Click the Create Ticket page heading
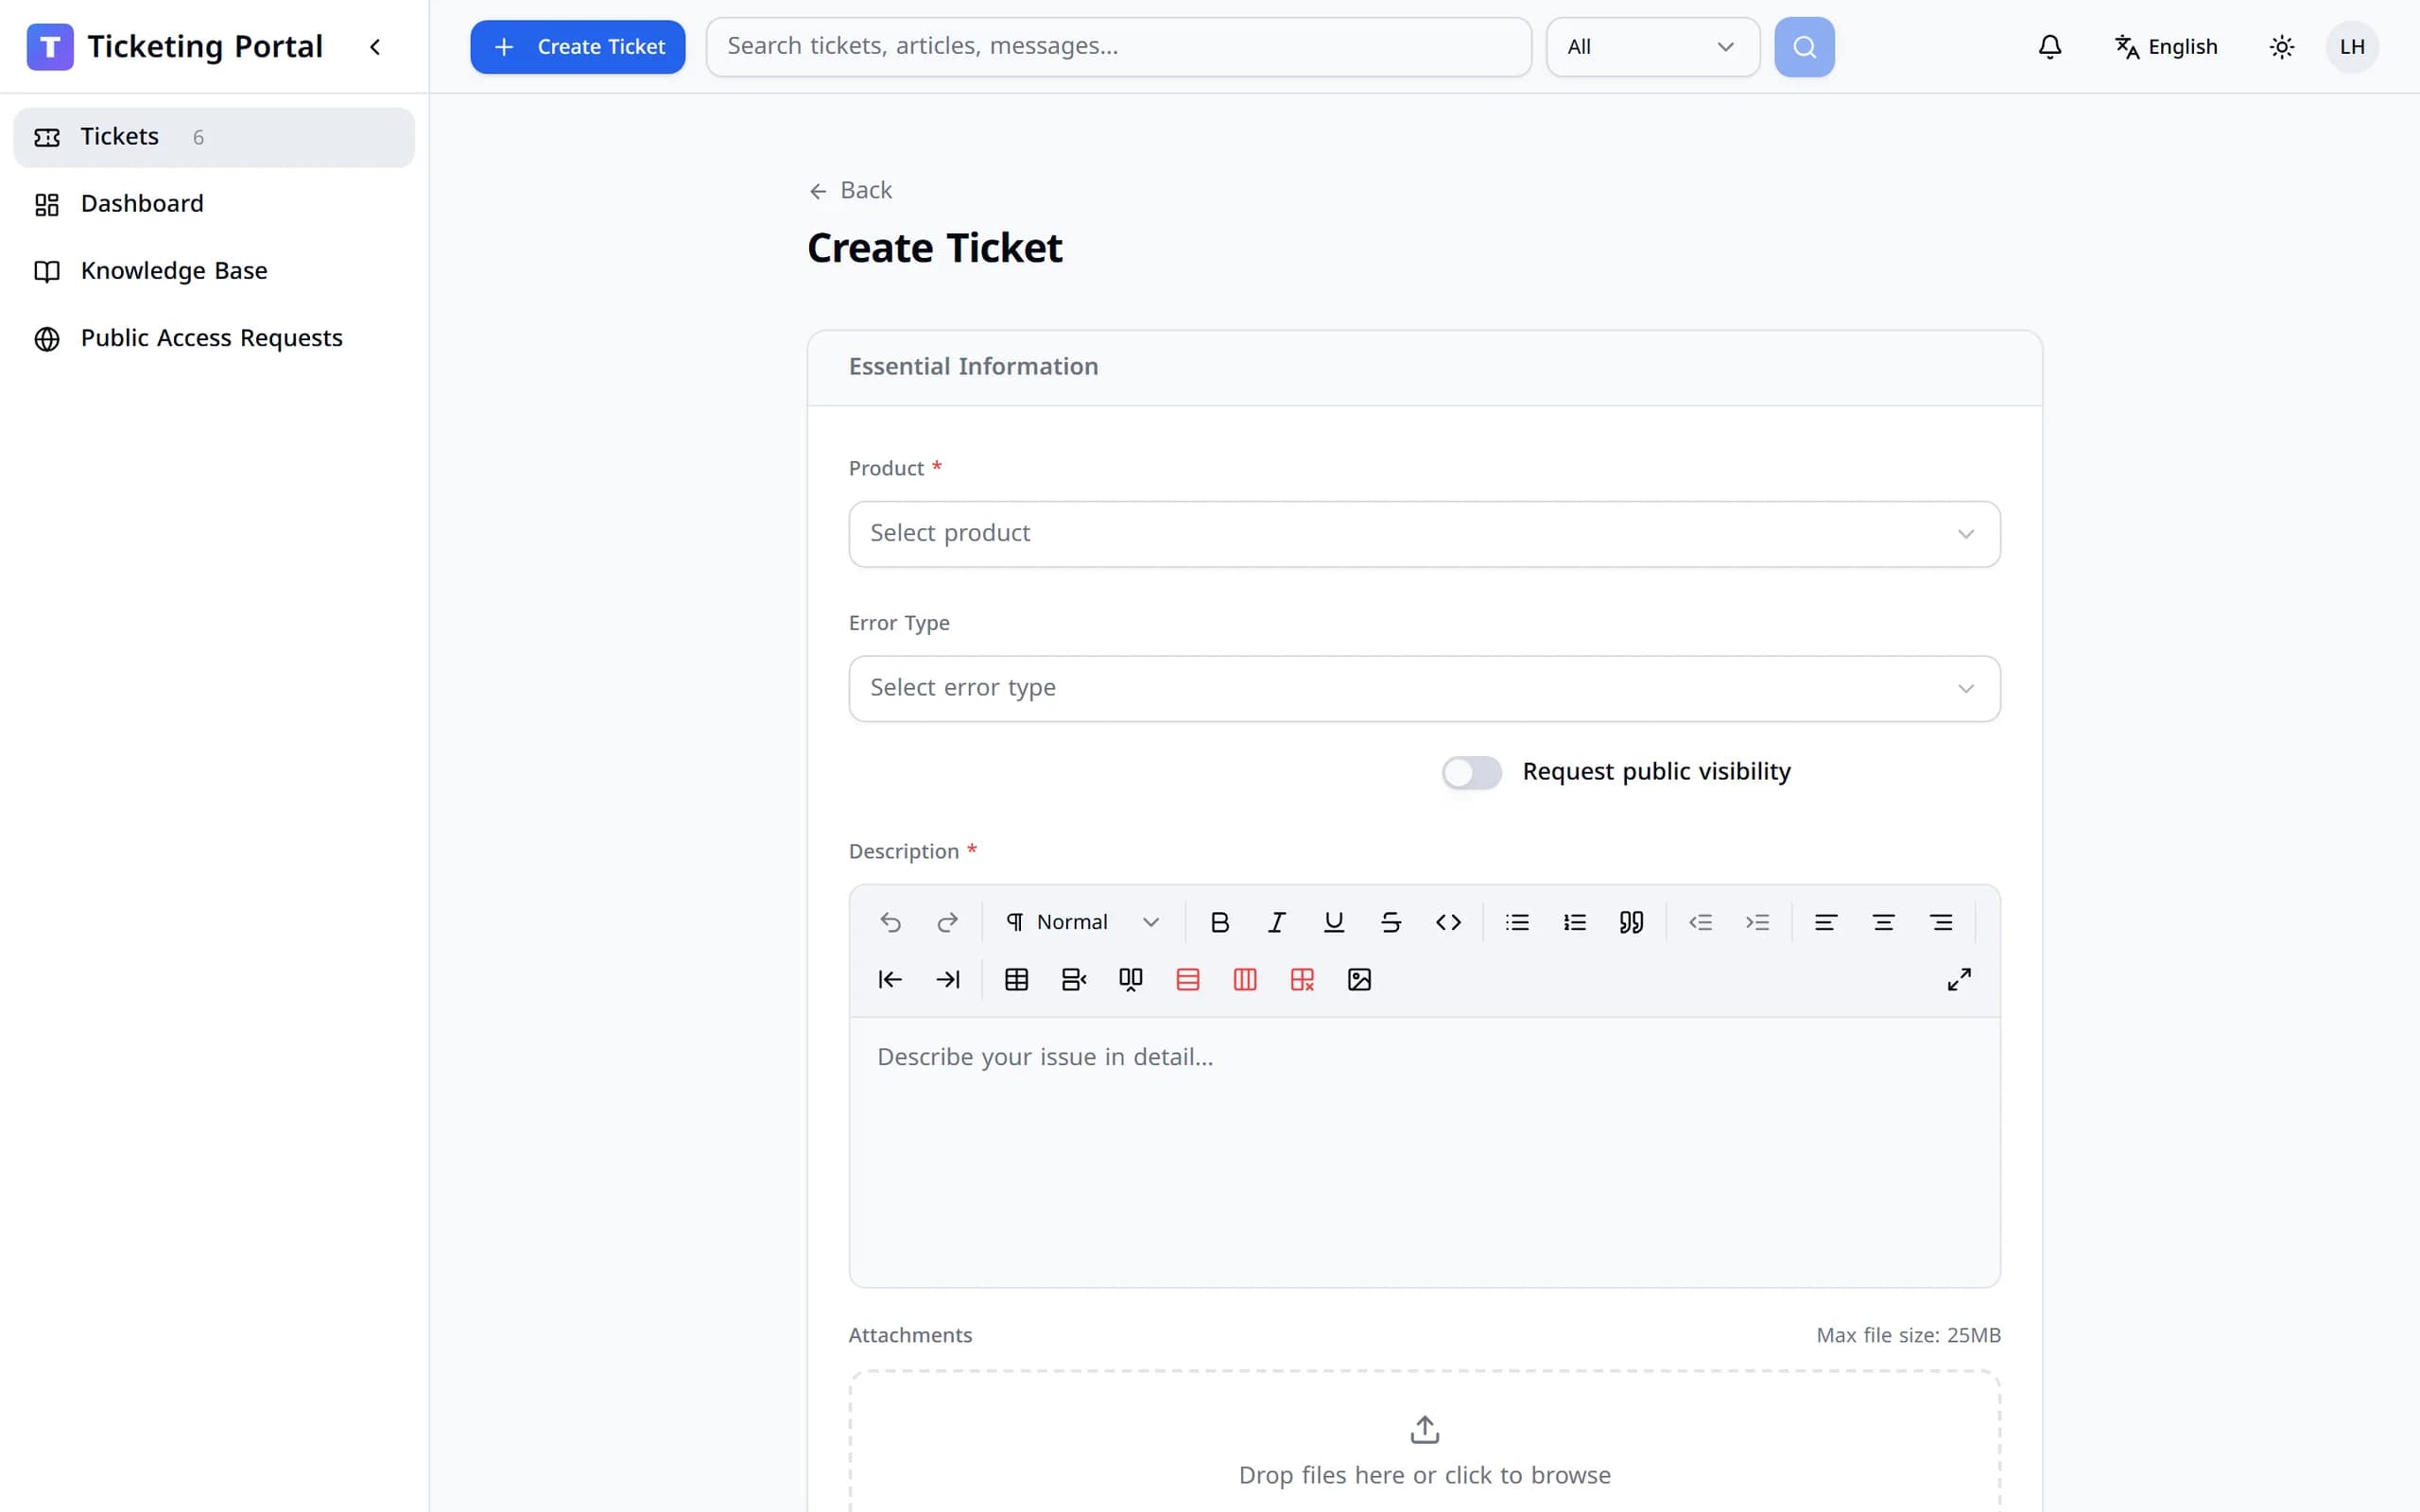The image size is (2420, 1512). (x=934, y=248)
